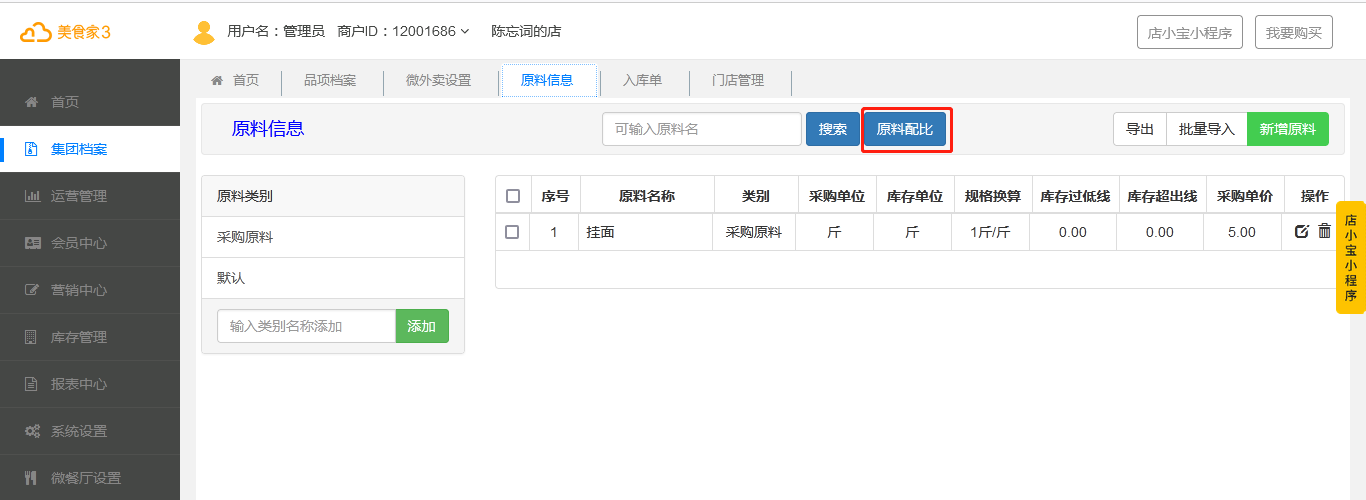Open 首页 in the left sidebar
Viewport: 1366px width, 500px height.
(65, 102)
